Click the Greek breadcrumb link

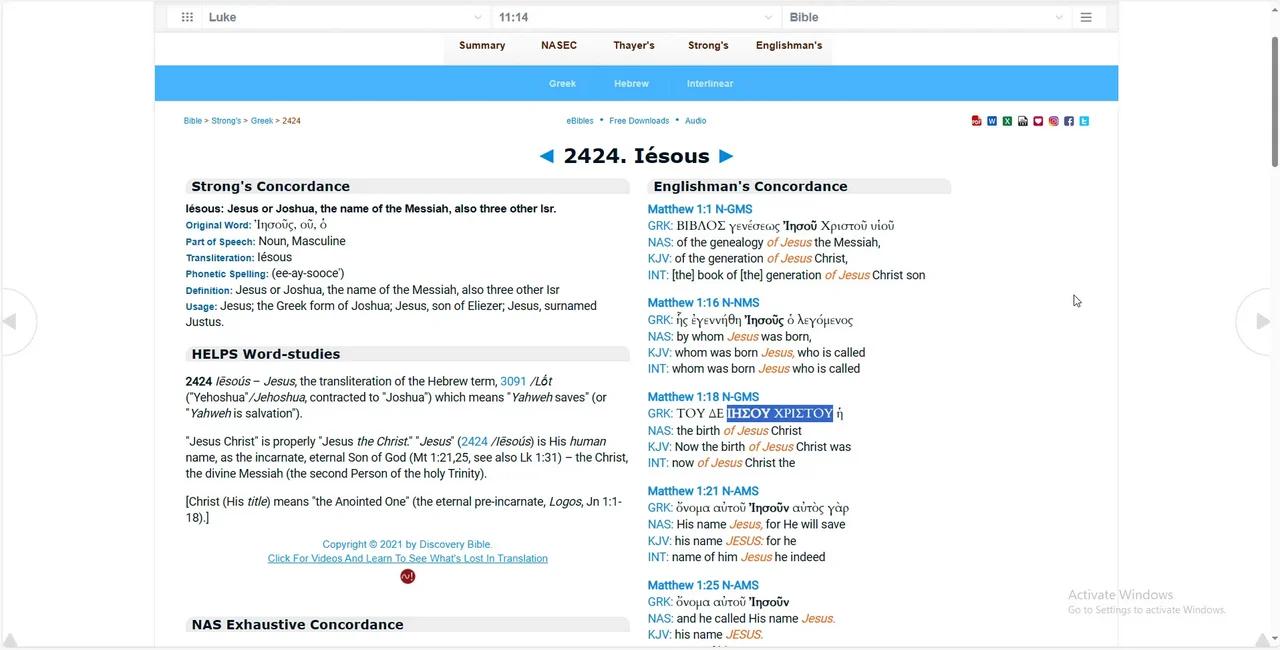[262, 121]
